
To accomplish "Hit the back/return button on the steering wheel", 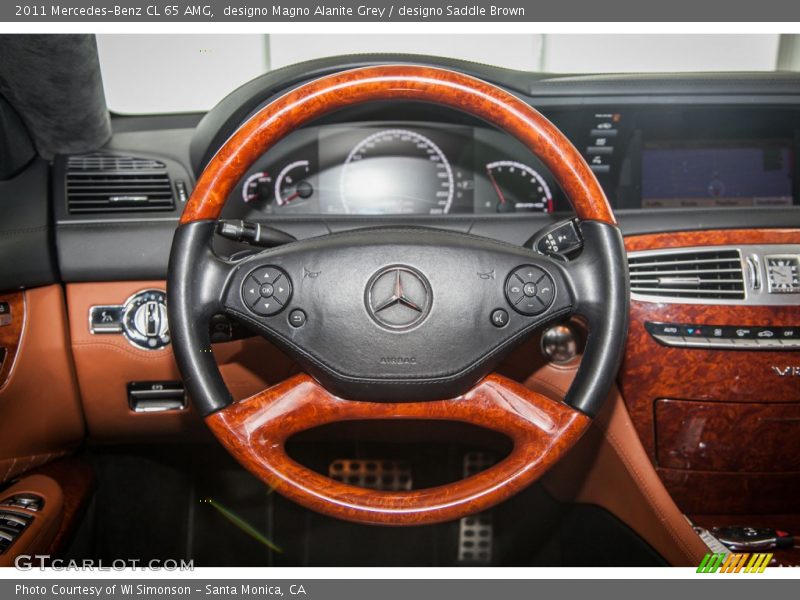I will [x=297, y=318].
